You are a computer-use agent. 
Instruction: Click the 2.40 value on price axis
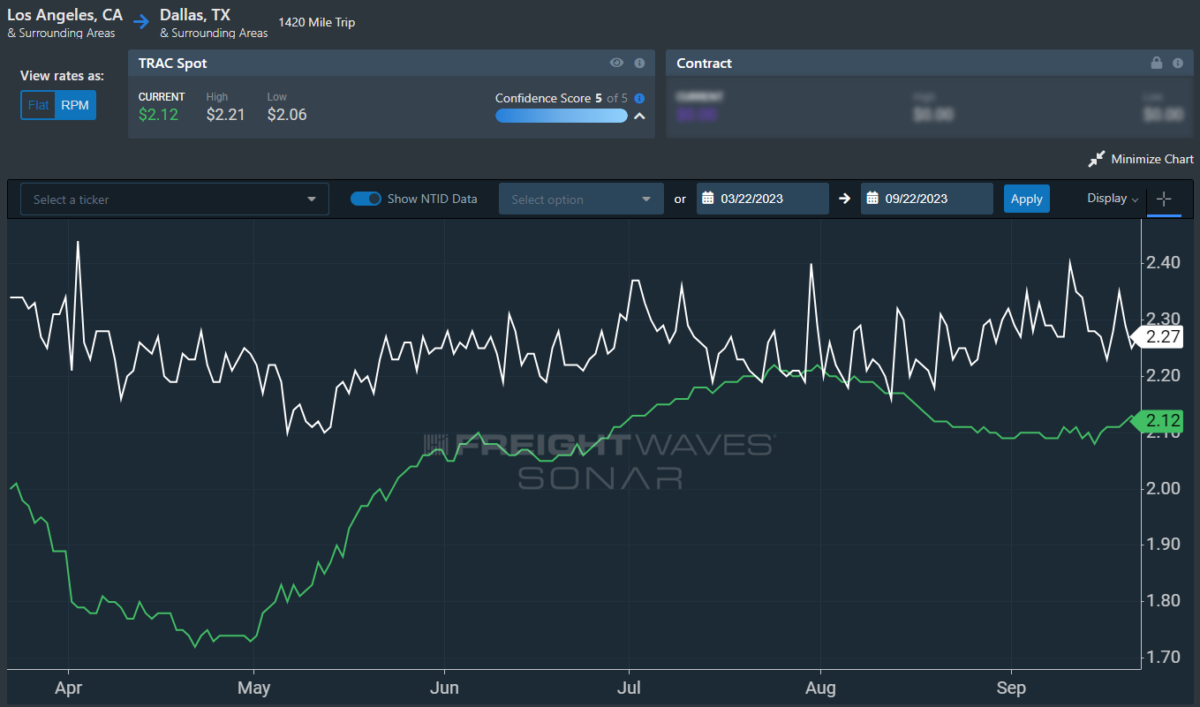pos(1163,262)
